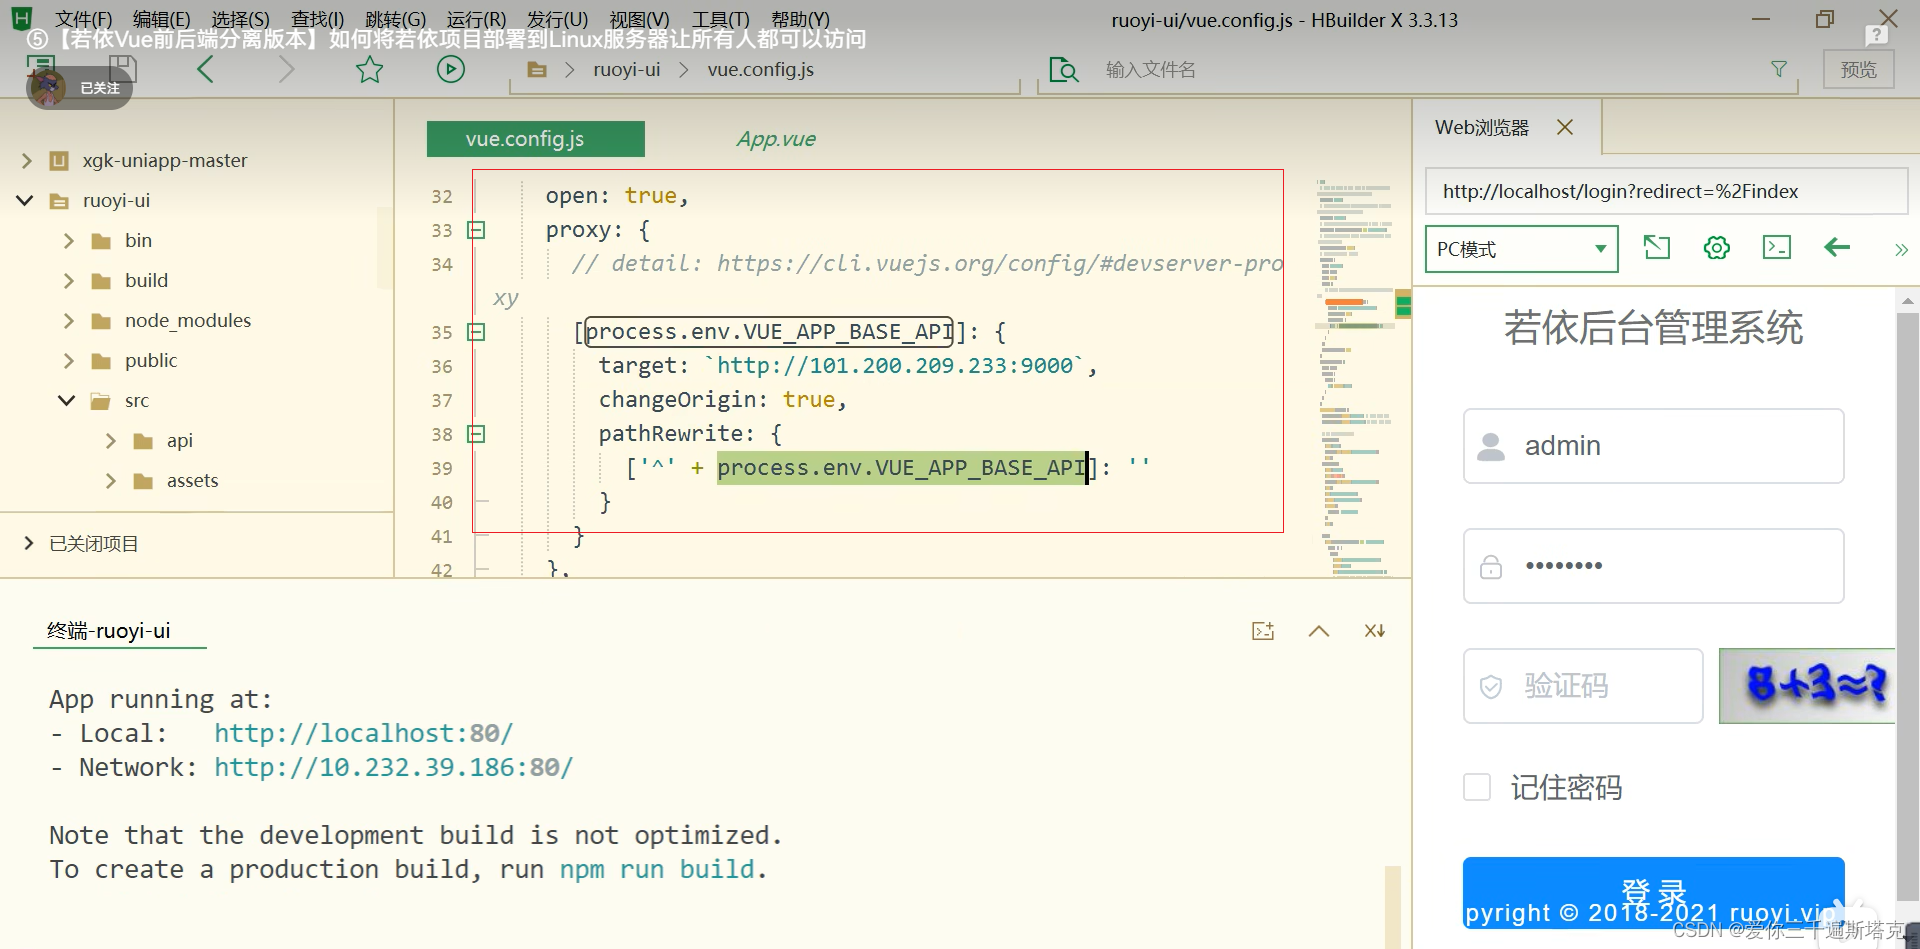Screen dimensions: 1920x949
Task: Click the run play icon
Action: click(x=451, y=69)
